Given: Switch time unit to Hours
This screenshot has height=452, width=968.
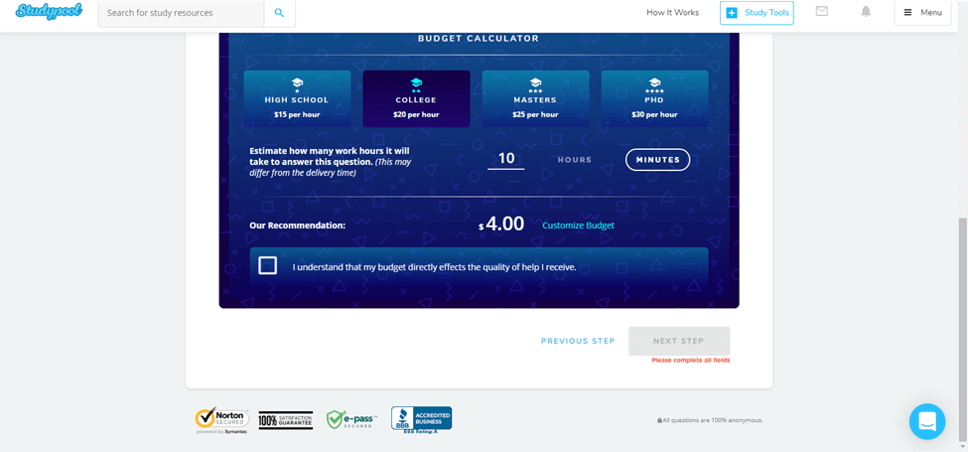Looking at the screenshot, I should (x=575, y=160).
